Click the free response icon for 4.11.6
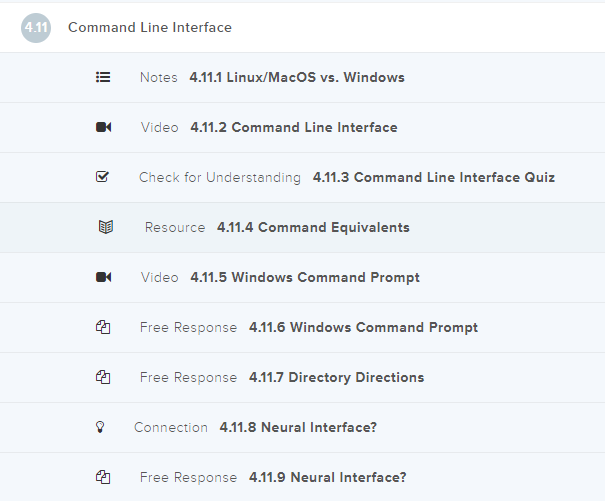The image size is (605, 501). click(103, 327)
